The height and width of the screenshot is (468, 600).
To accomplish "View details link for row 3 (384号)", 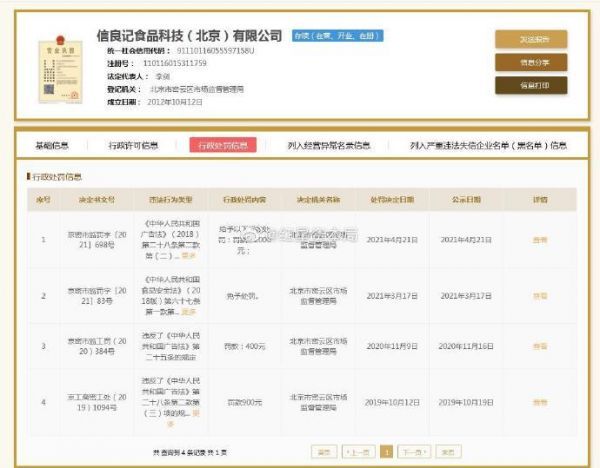I will [x=540, y=346].
